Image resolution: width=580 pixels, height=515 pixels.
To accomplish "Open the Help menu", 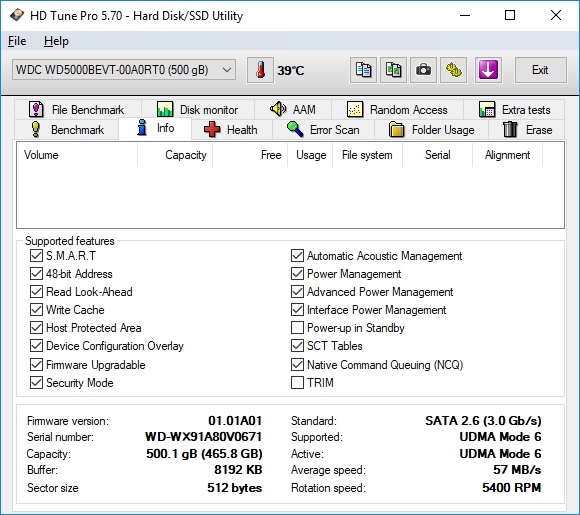I will 56,41.
